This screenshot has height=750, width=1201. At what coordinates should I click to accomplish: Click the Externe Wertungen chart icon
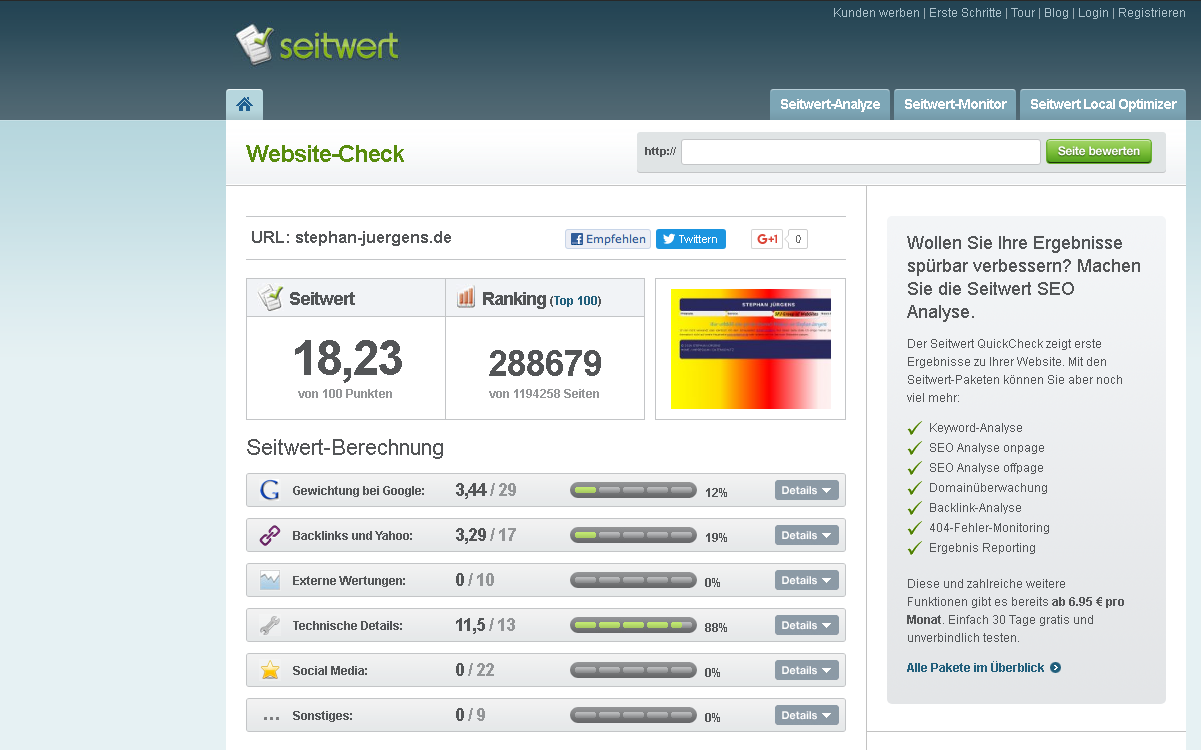tap(270, 580)
